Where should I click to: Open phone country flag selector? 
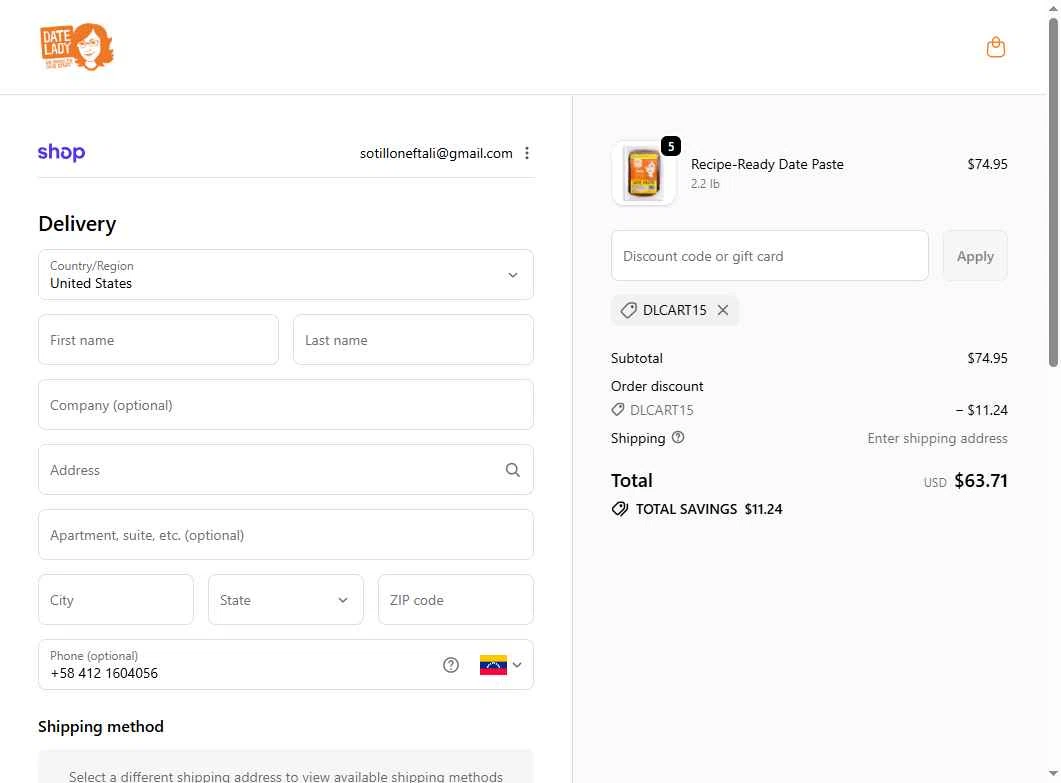(500, 665)
